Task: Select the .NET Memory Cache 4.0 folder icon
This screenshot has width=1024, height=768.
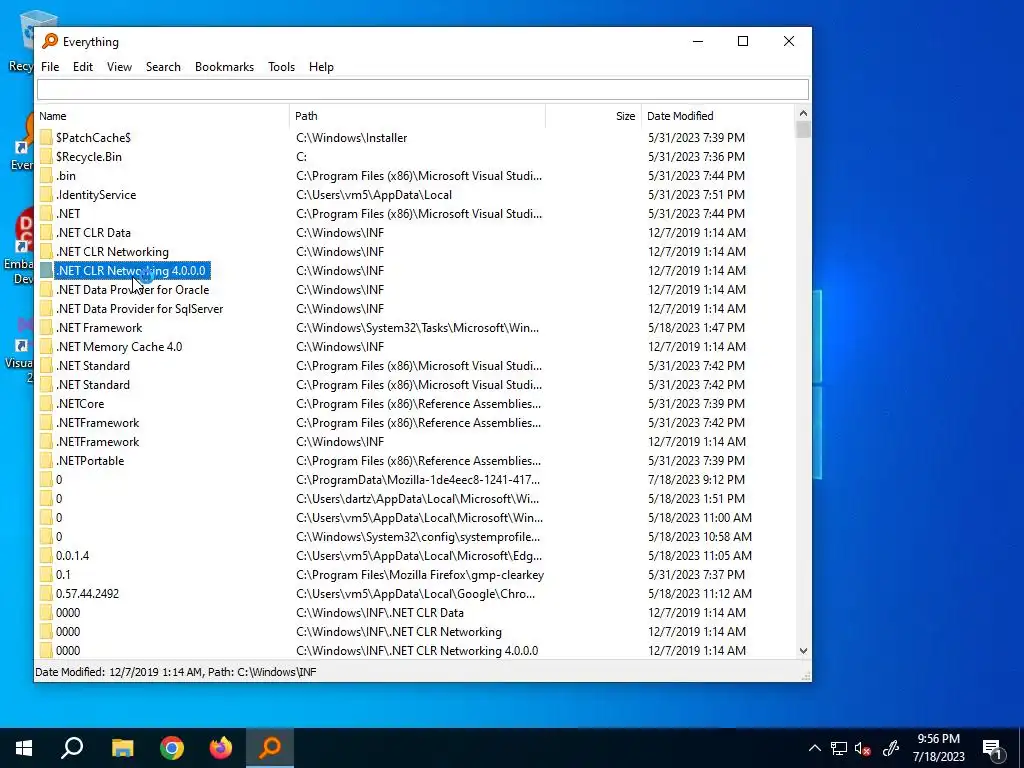Action: point(46,346)
